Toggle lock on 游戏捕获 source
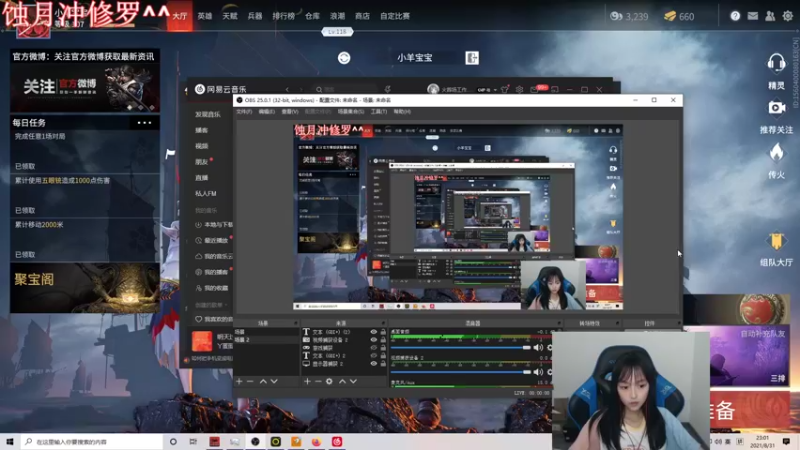800x450 pixels. pyautogui.click(x=383, y=347)
